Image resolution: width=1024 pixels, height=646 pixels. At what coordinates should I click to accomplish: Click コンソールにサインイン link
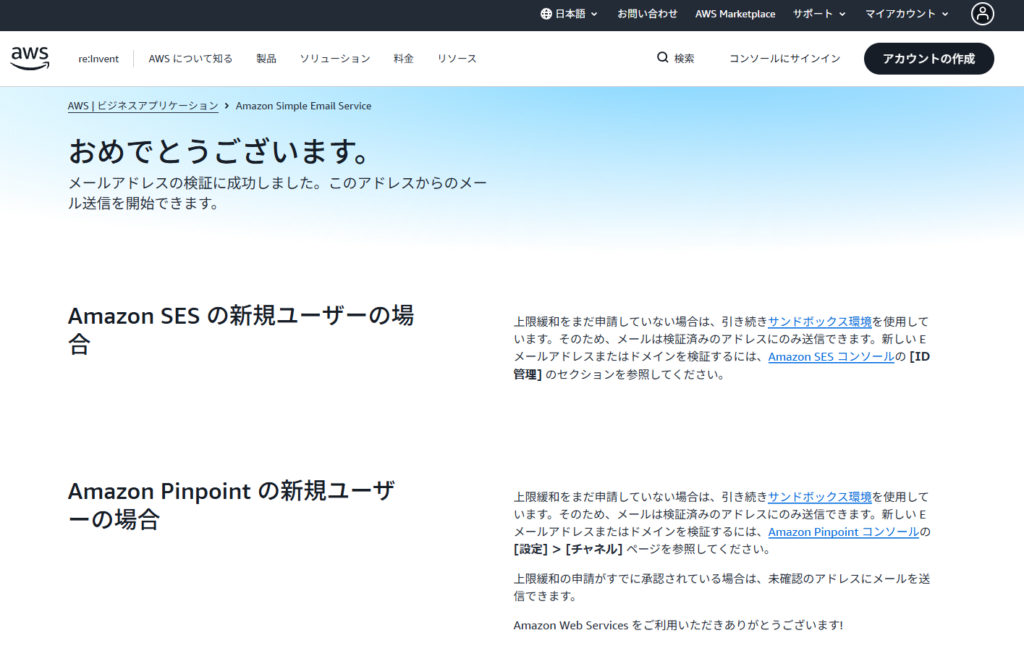coord(784,59)
